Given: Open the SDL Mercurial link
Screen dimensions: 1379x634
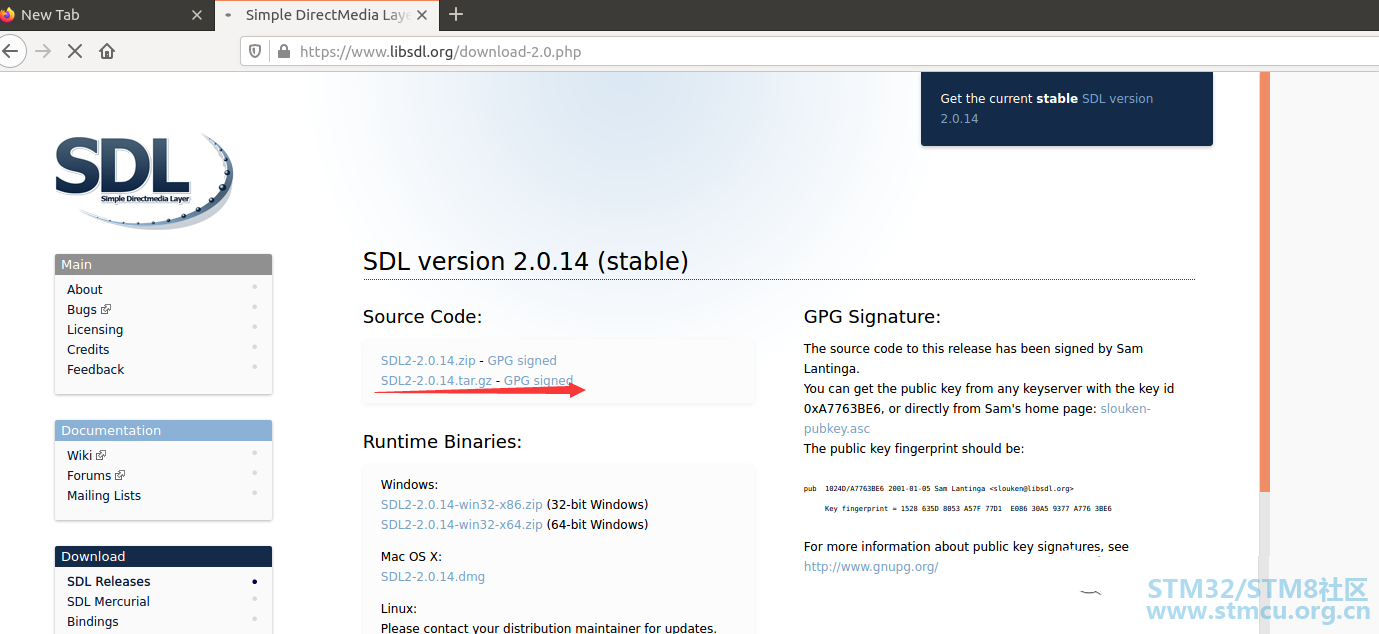Looking at the screenshot, I should 108,601.
